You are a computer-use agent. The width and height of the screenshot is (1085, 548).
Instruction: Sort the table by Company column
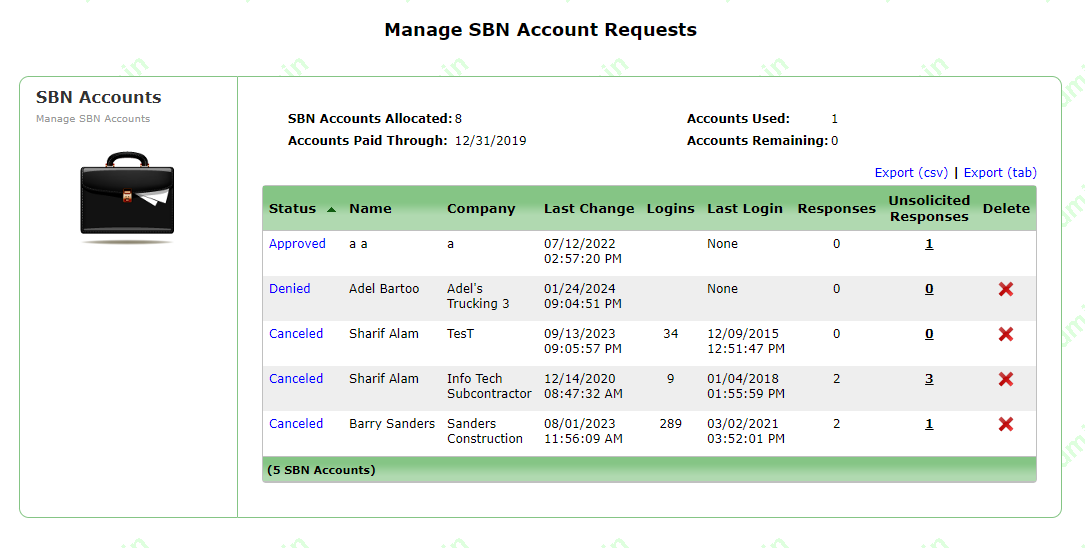pyautogui.click(x=481, y=209)
